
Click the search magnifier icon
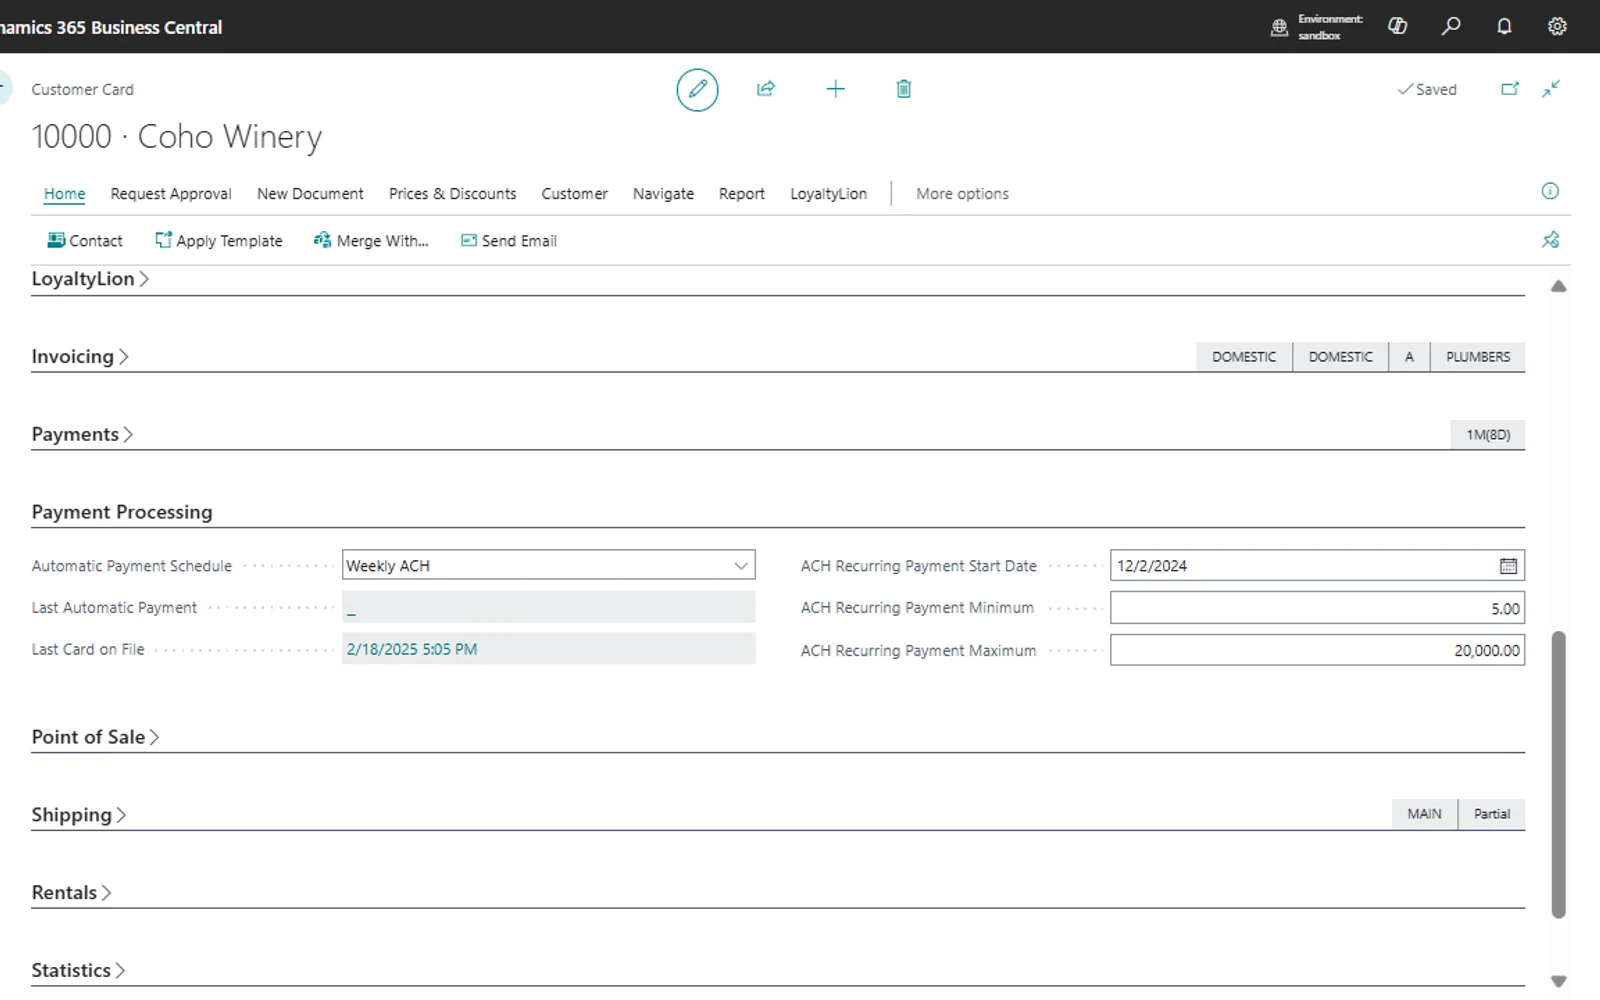[1451, 26]
